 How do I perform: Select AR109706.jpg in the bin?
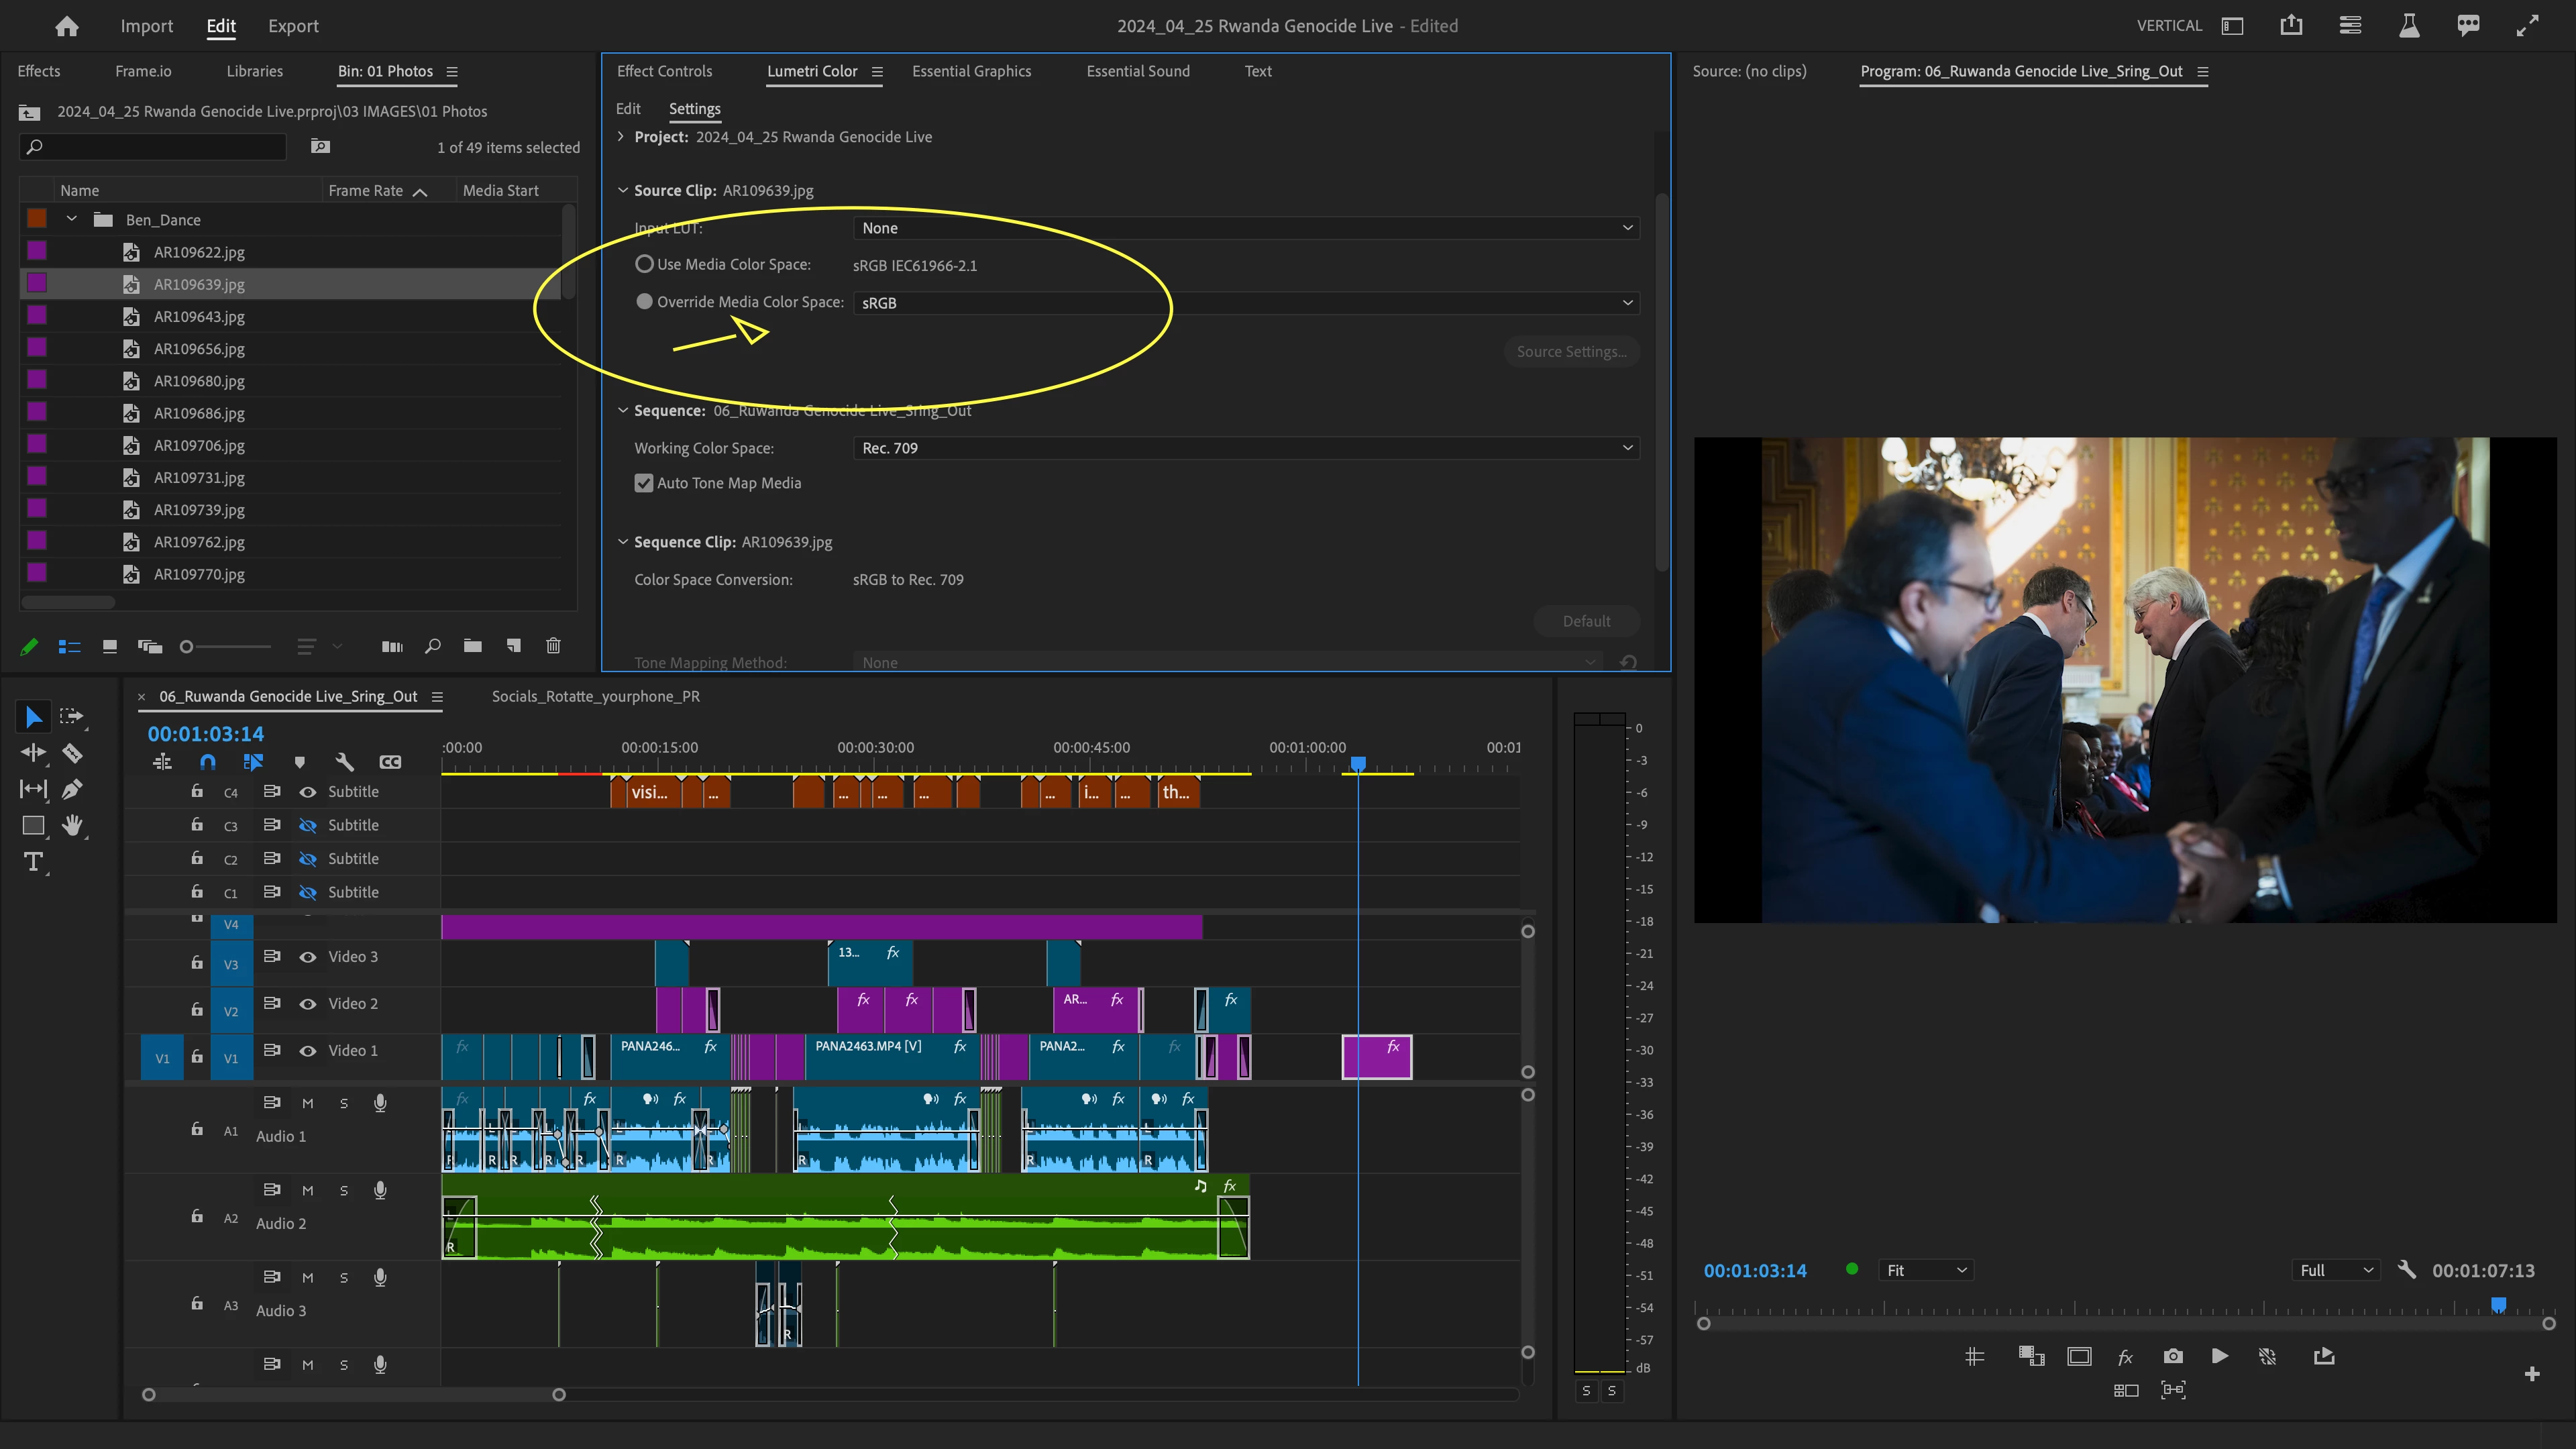pyautogui.click(x=199, y=445)
